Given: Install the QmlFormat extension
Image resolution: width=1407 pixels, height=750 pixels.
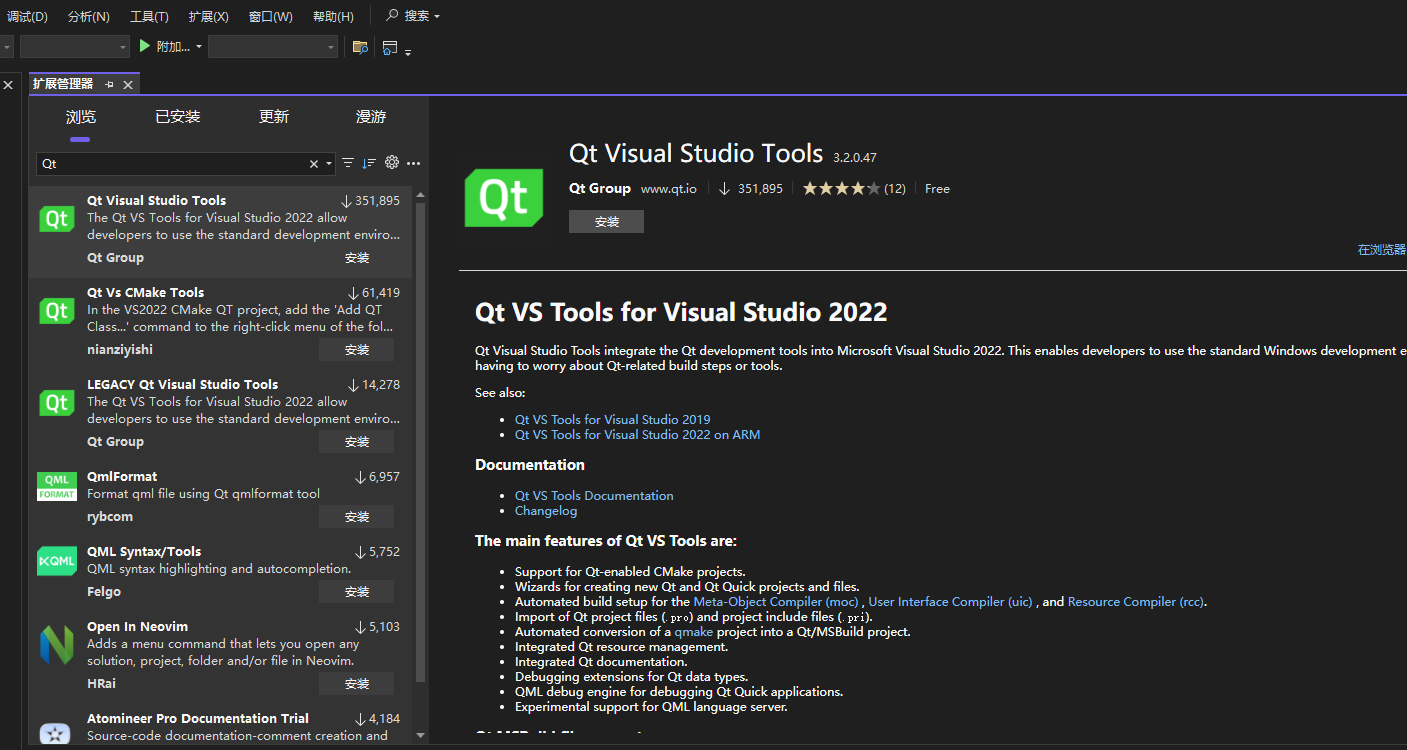Looking at the screenshot, I should (357, 517).
